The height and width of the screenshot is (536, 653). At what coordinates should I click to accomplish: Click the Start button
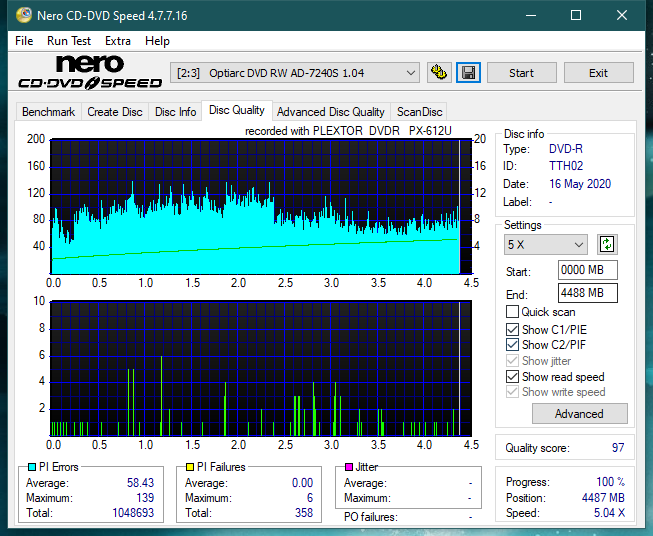click(x=521, y=73)
